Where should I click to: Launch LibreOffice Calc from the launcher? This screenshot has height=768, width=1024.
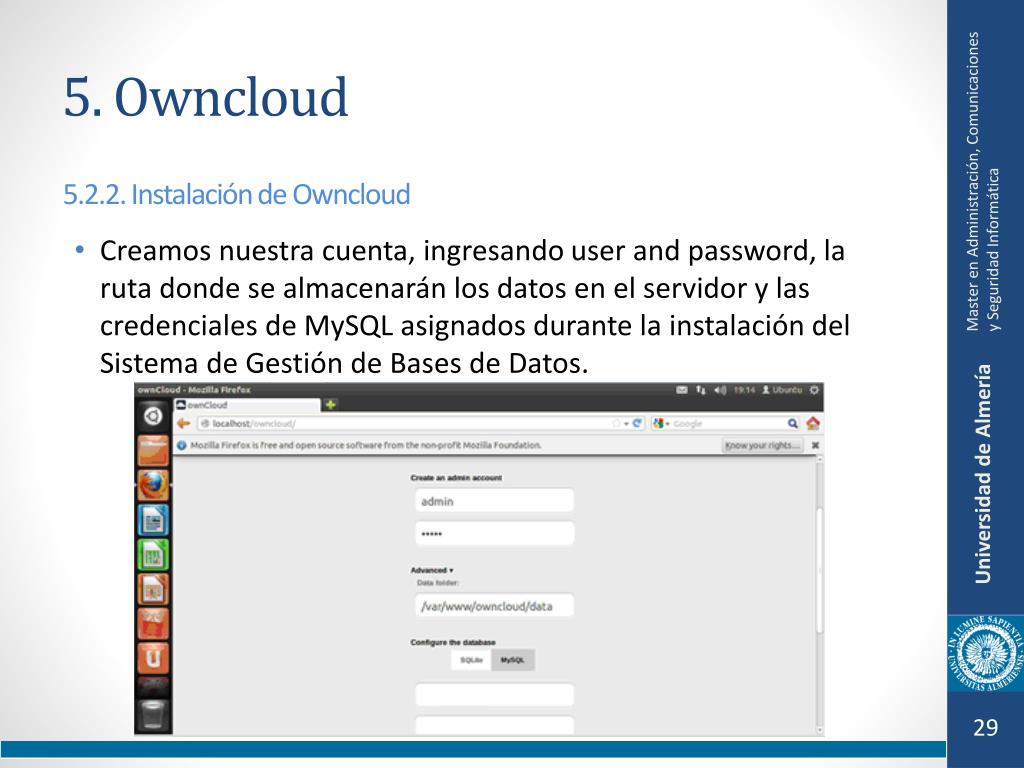(153, 554)
